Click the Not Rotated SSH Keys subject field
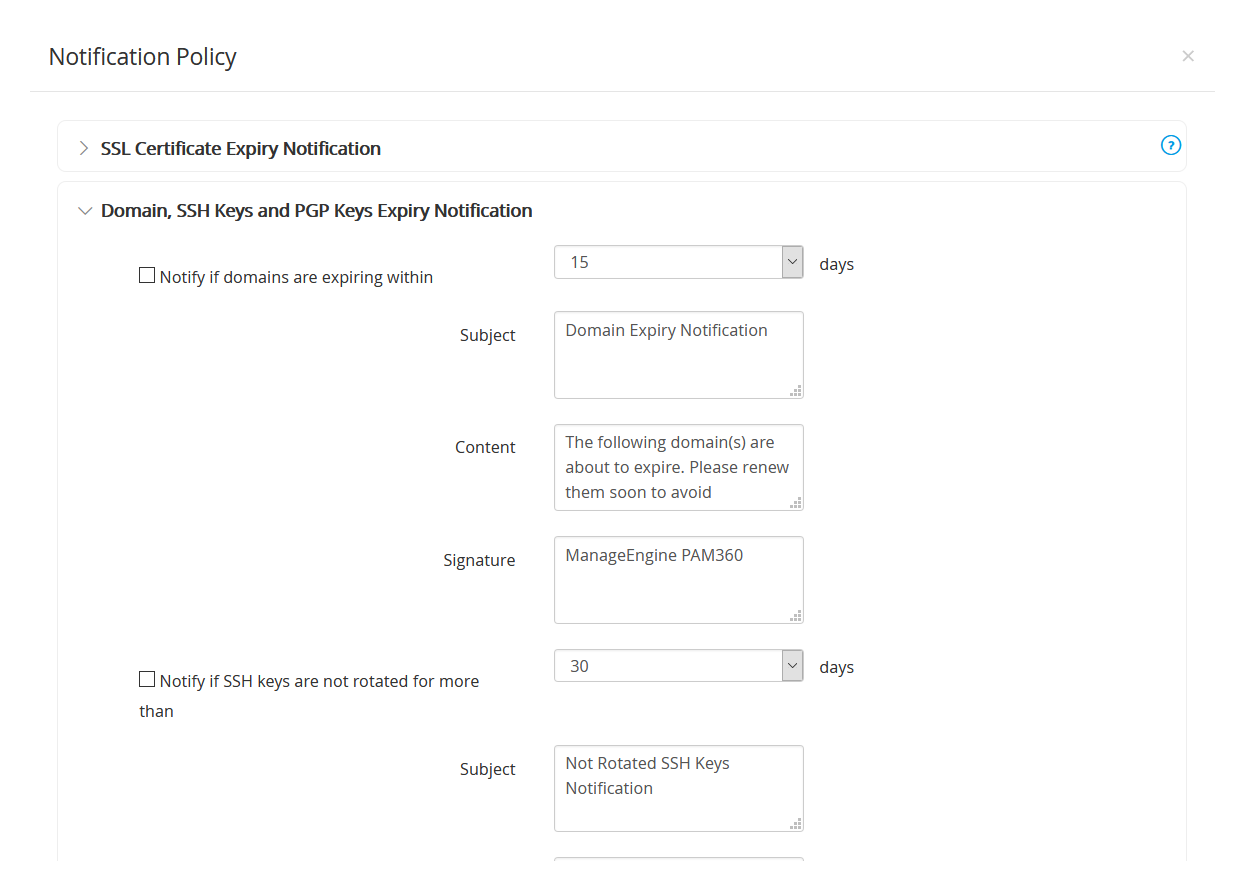The image size is (1242, 880). pyautogui.click(x=678, y=788)
